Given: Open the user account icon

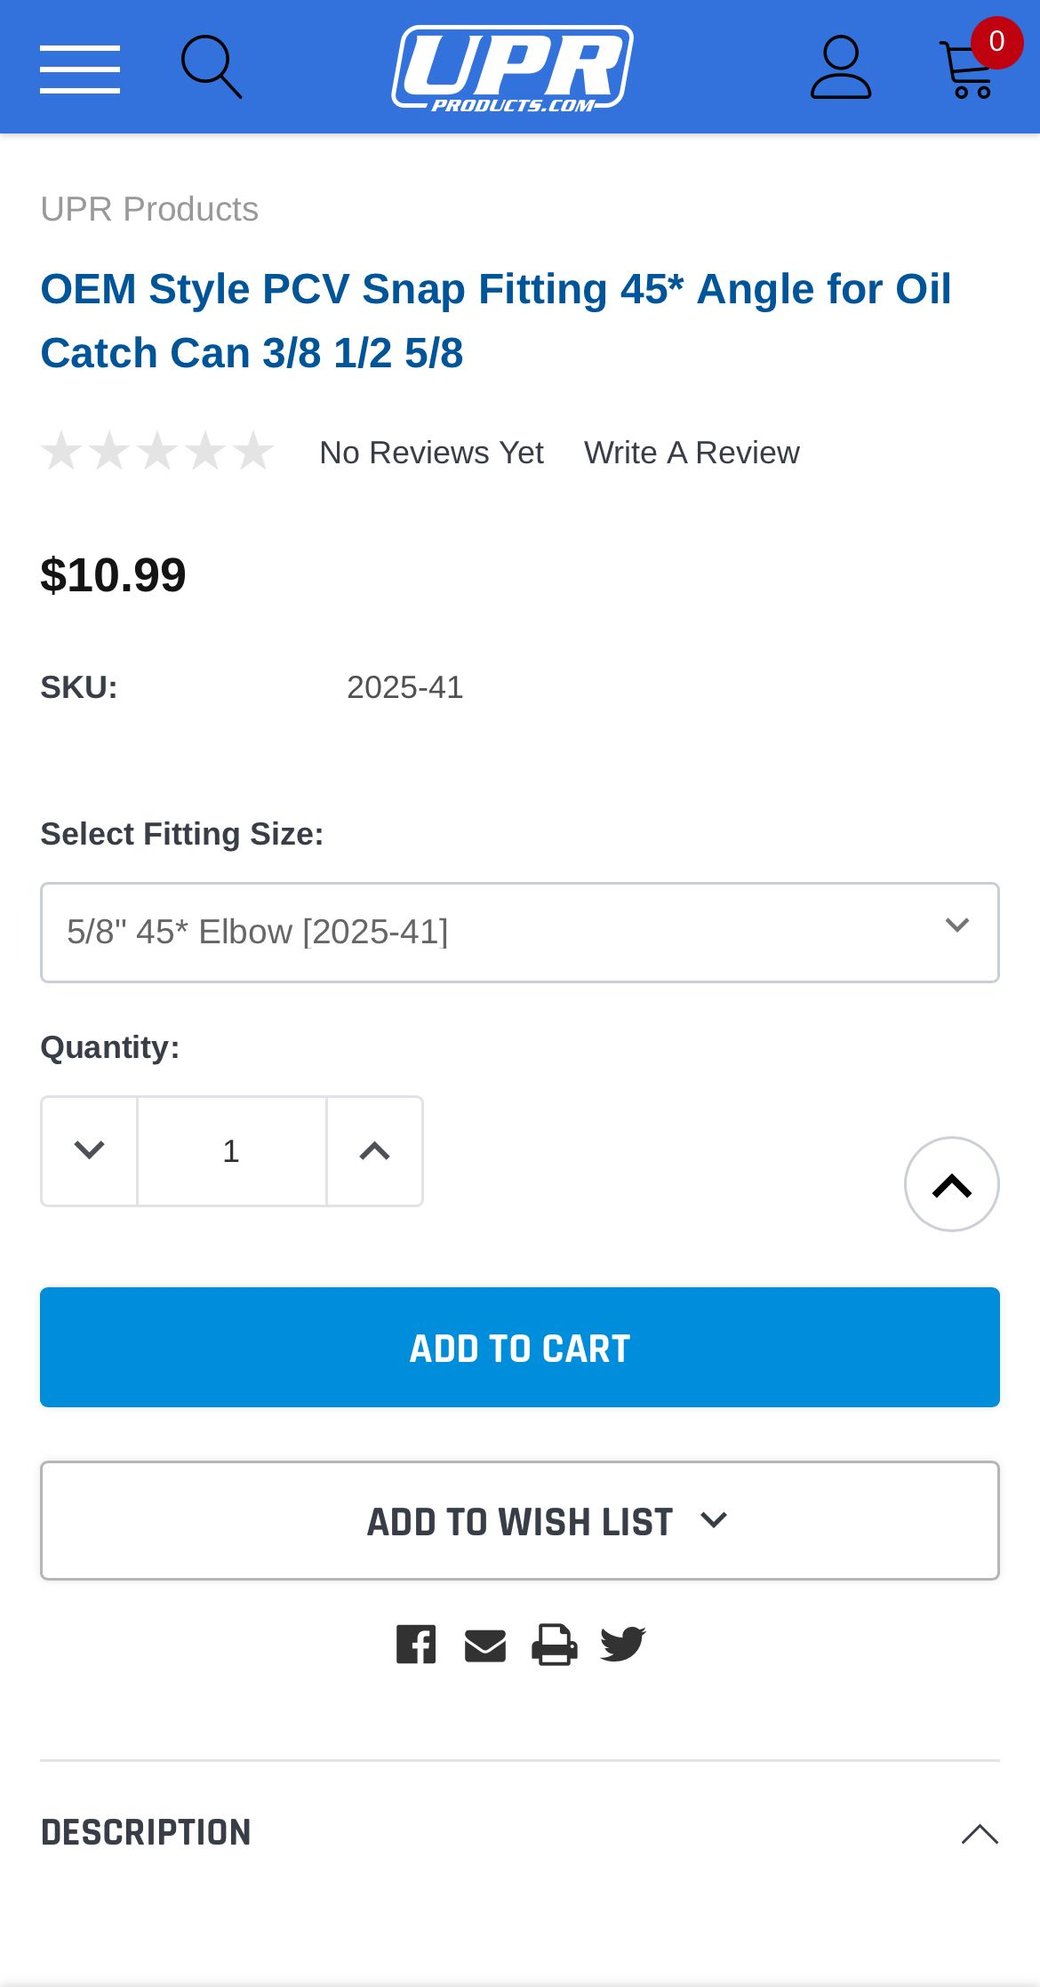Looking at the screenshot, I should pos(840,68).
